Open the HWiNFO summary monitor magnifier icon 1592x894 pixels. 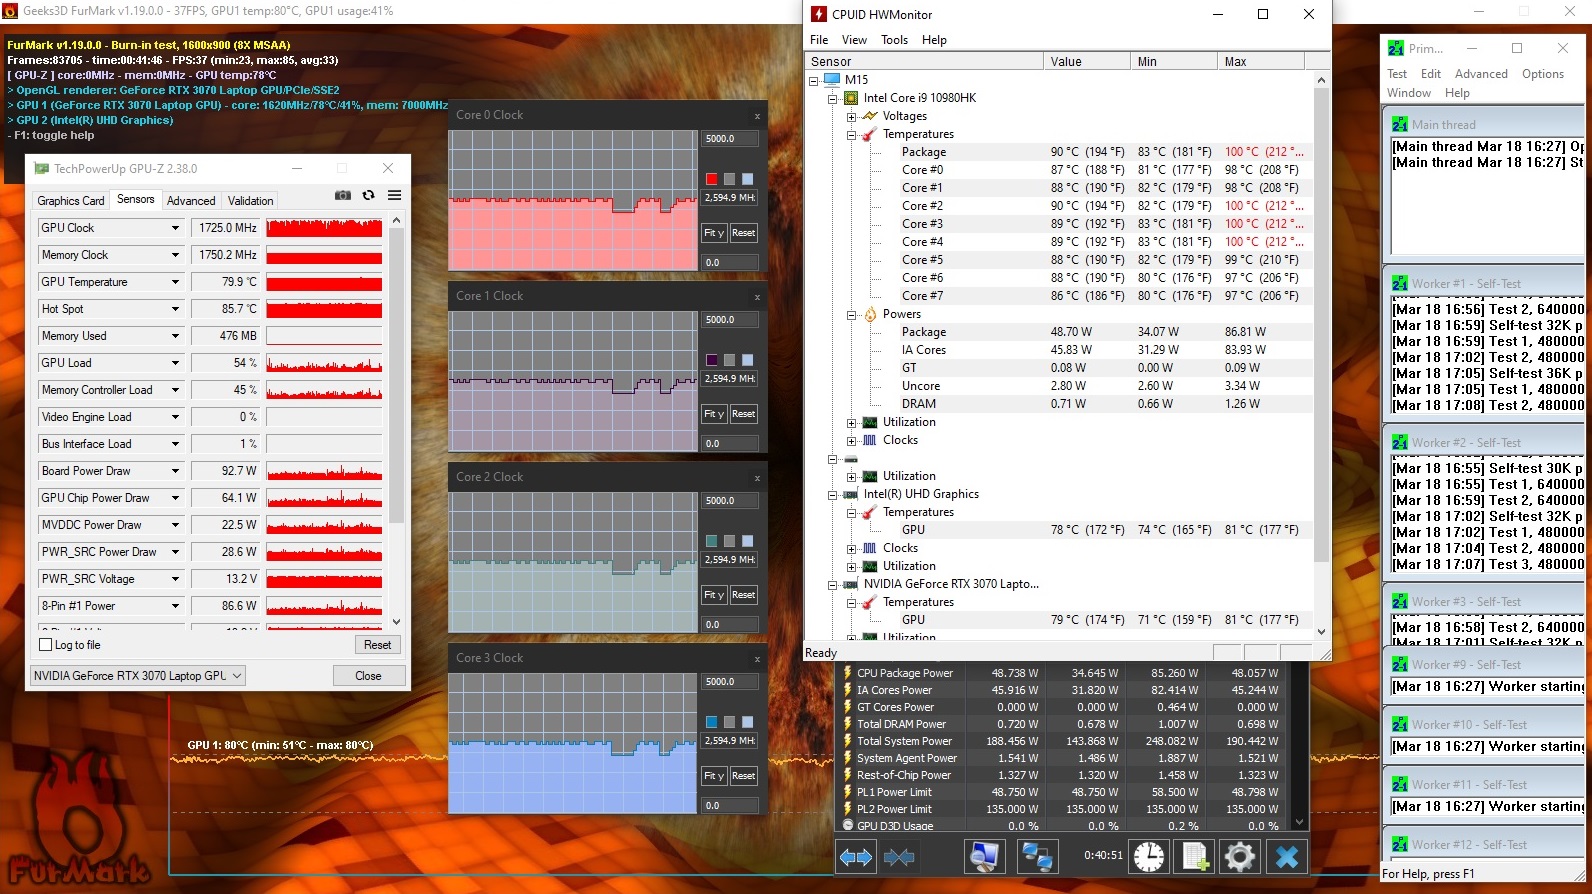tap(984, 857)
